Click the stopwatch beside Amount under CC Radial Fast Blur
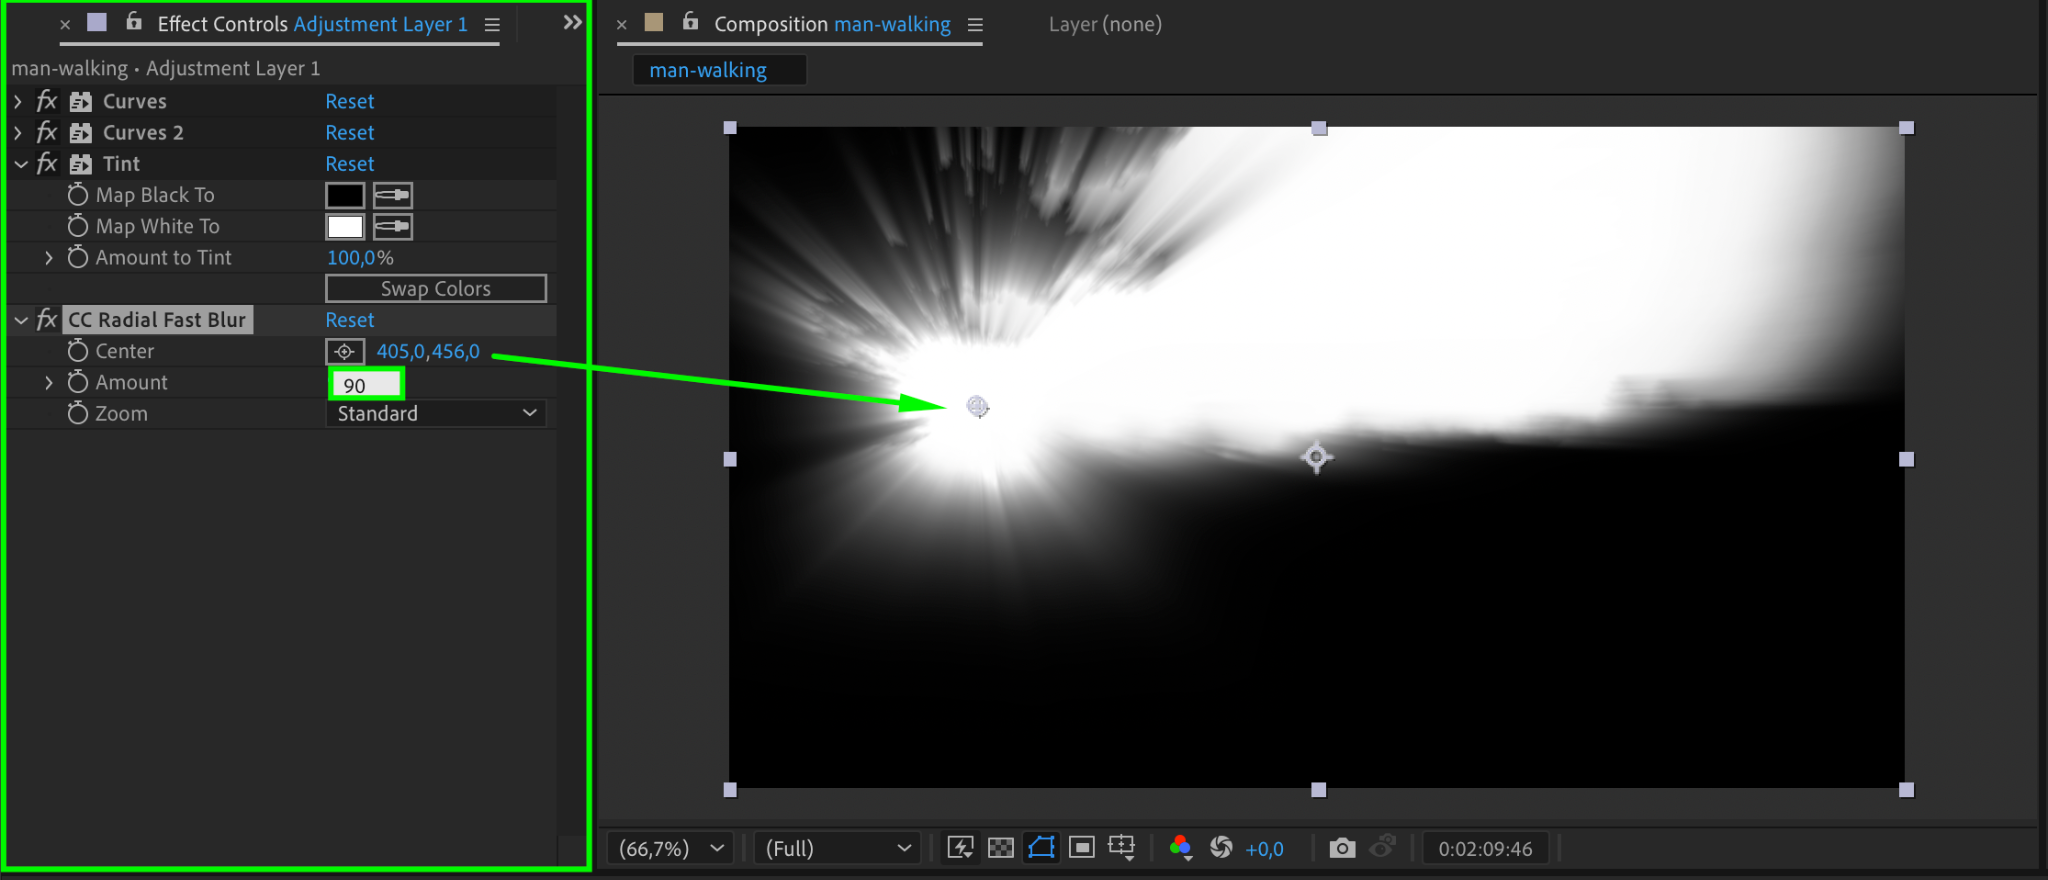 click(x=78, y=382)
